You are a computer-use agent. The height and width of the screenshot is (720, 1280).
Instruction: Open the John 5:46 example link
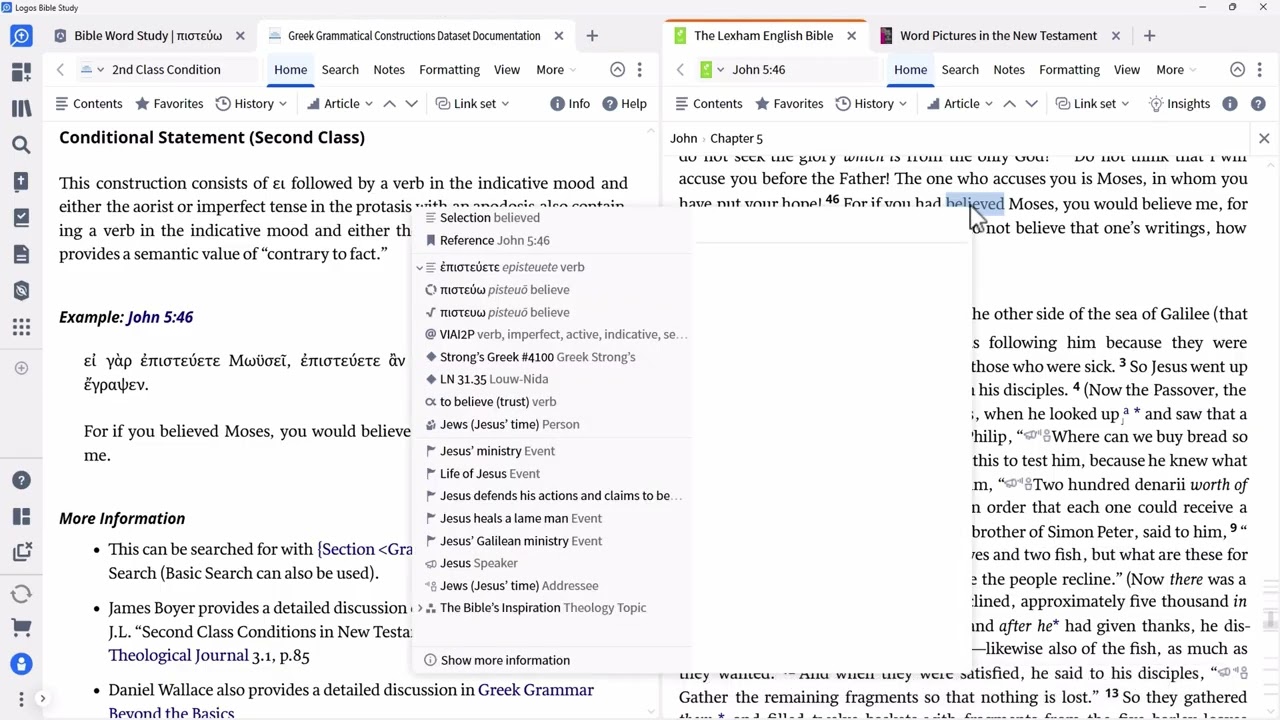pos(160,317)
